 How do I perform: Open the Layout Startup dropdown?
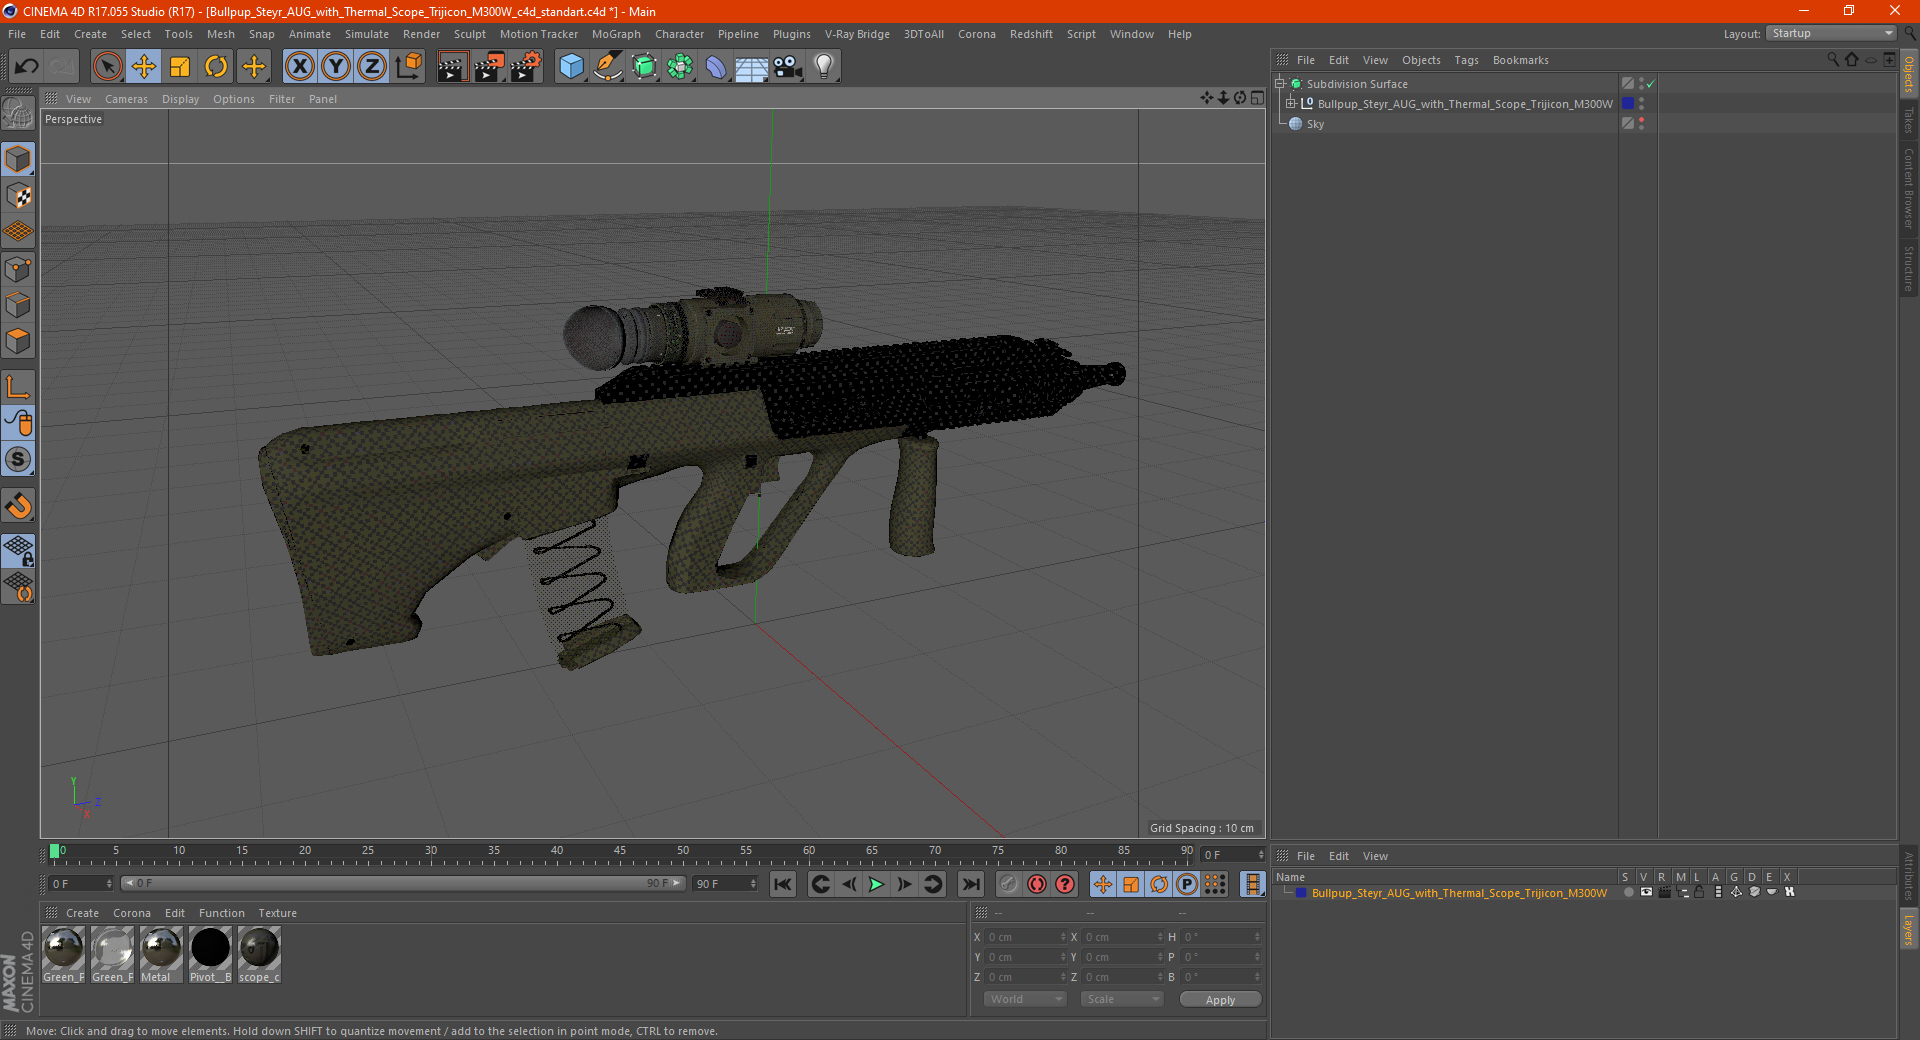click(x=1831, y=33)
